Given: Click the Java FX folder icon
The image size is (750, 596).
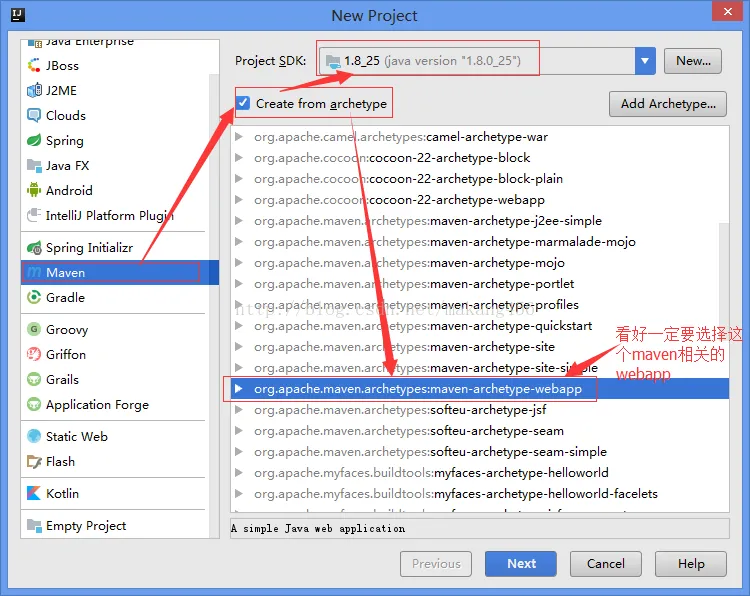Looking at the screenshot, I should tap(34, 166).
